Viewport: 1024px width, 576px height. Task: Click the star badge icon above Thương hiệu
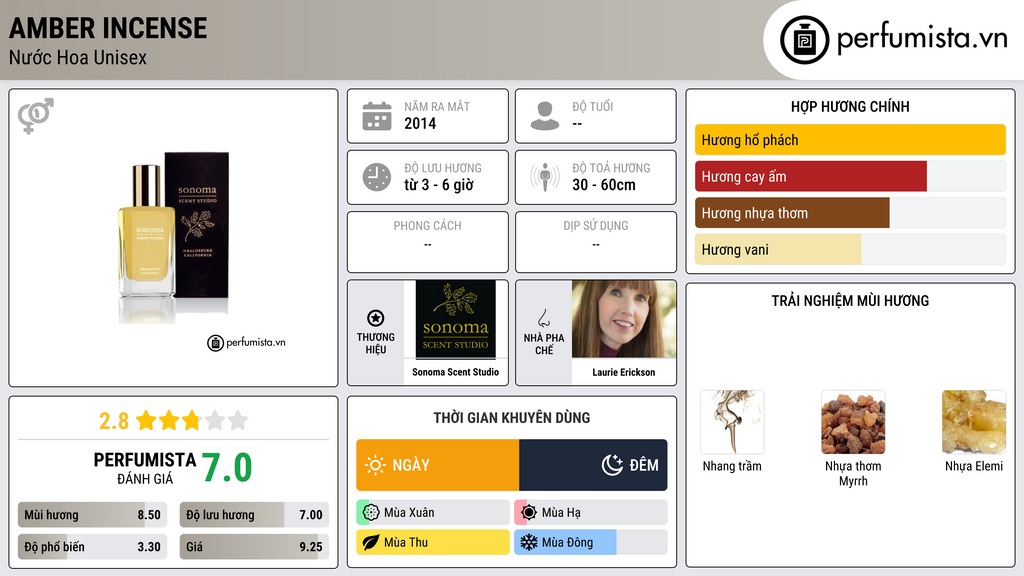click(376, 318)
